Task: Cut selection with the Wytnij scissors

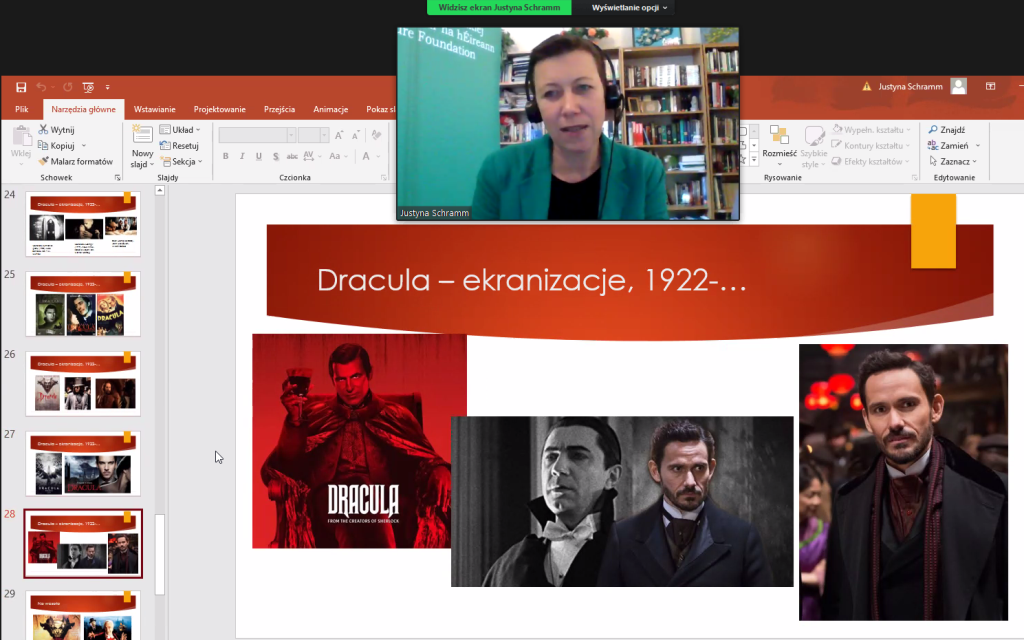Action: (56, 130)
